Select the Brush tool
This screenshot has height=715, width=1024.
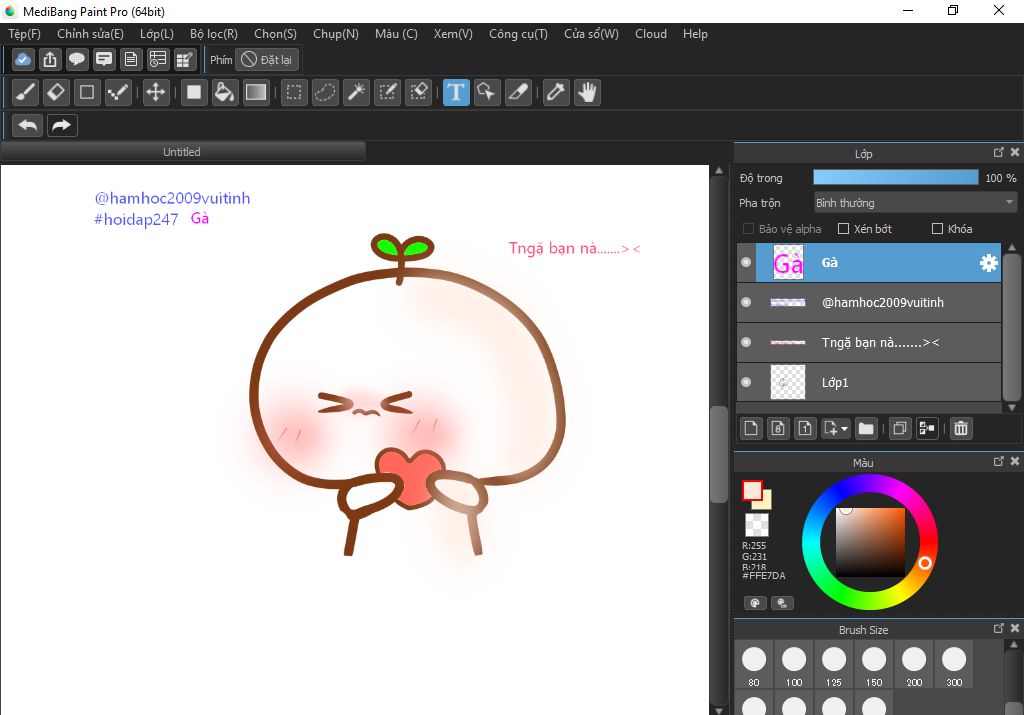point(25,92)
